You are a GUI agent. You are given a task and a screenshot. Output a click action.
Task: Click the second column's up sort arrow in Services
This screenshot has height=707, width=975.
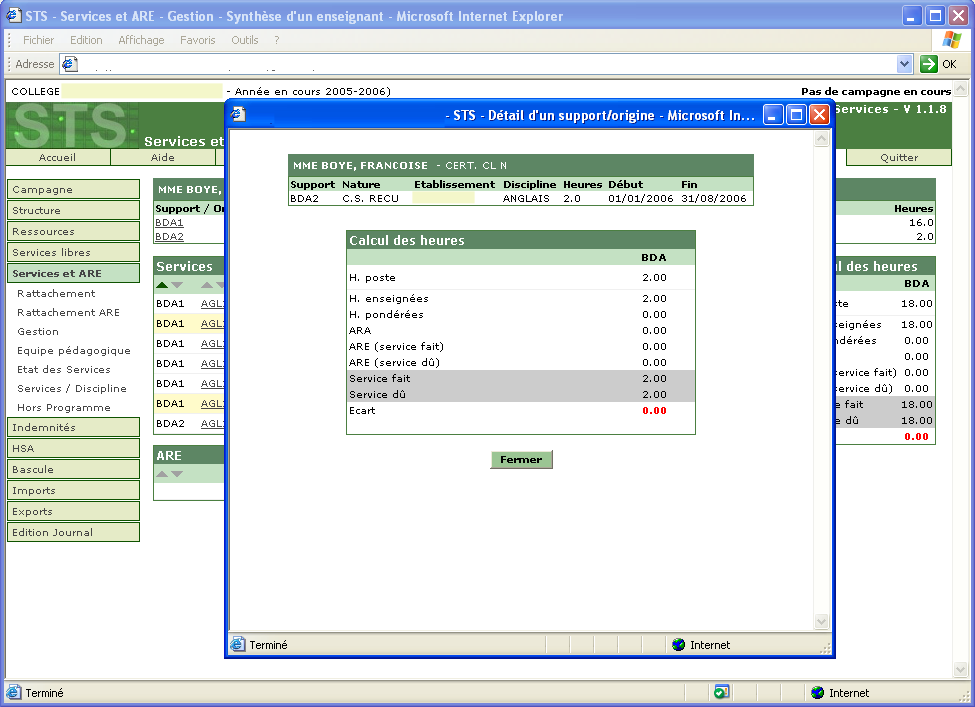coord(206,285)
